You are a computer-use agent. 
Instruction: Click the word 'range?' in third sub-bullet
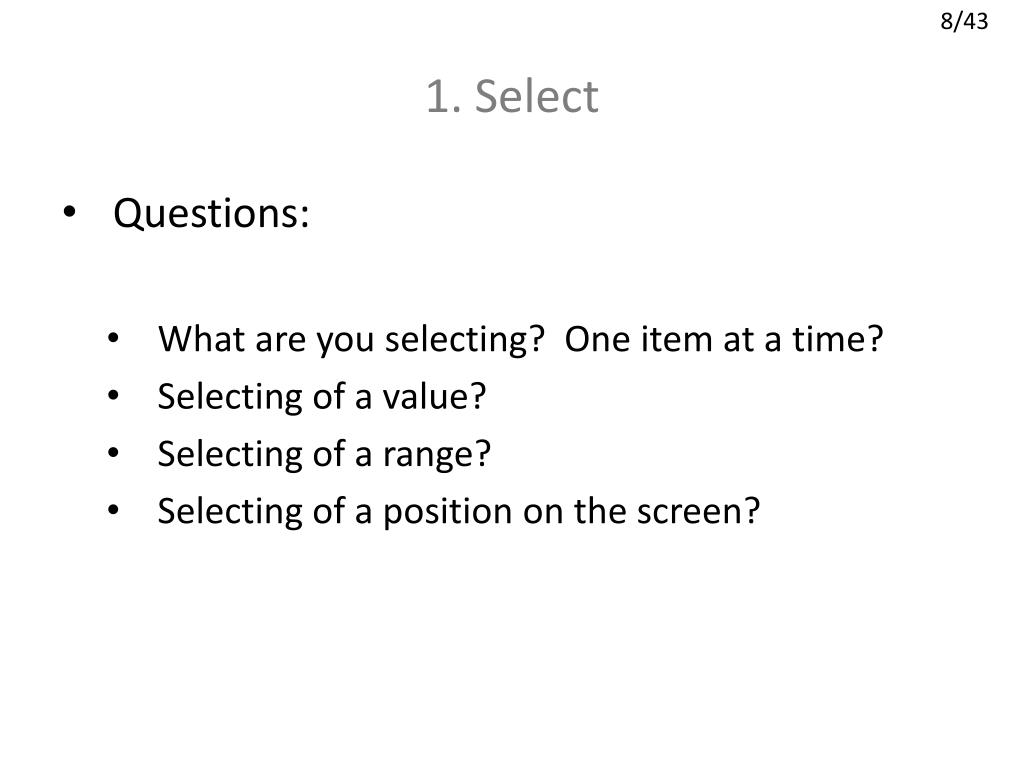point(436,456)
